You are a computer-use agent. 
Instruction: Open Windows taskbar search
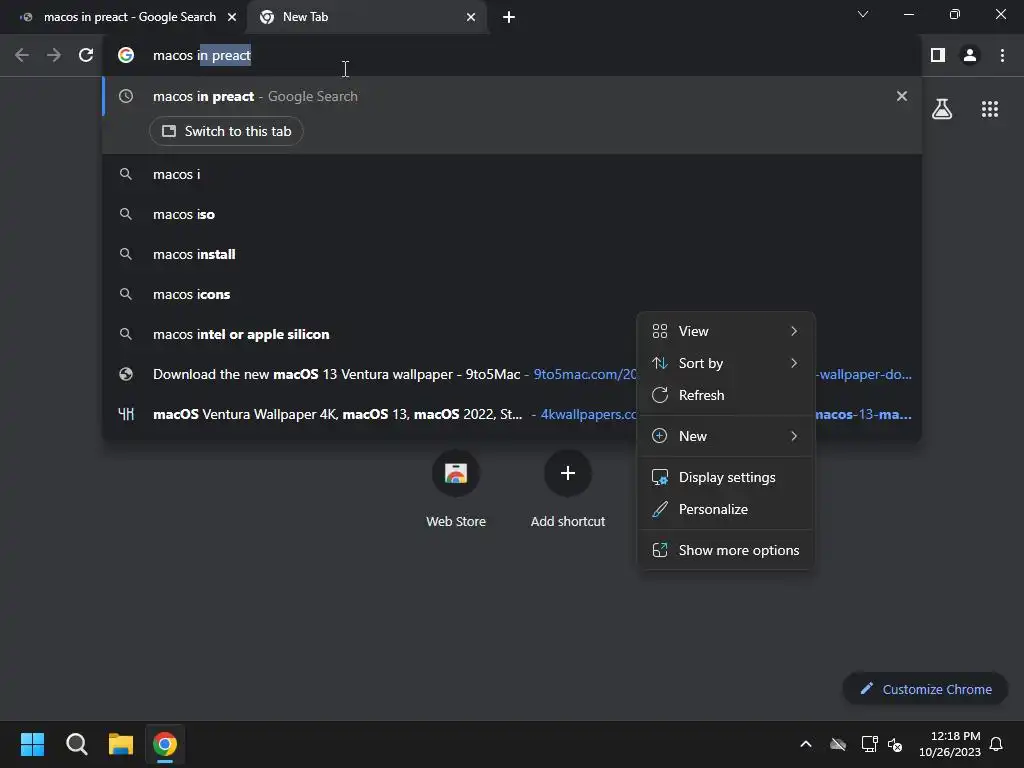[76, 744]
